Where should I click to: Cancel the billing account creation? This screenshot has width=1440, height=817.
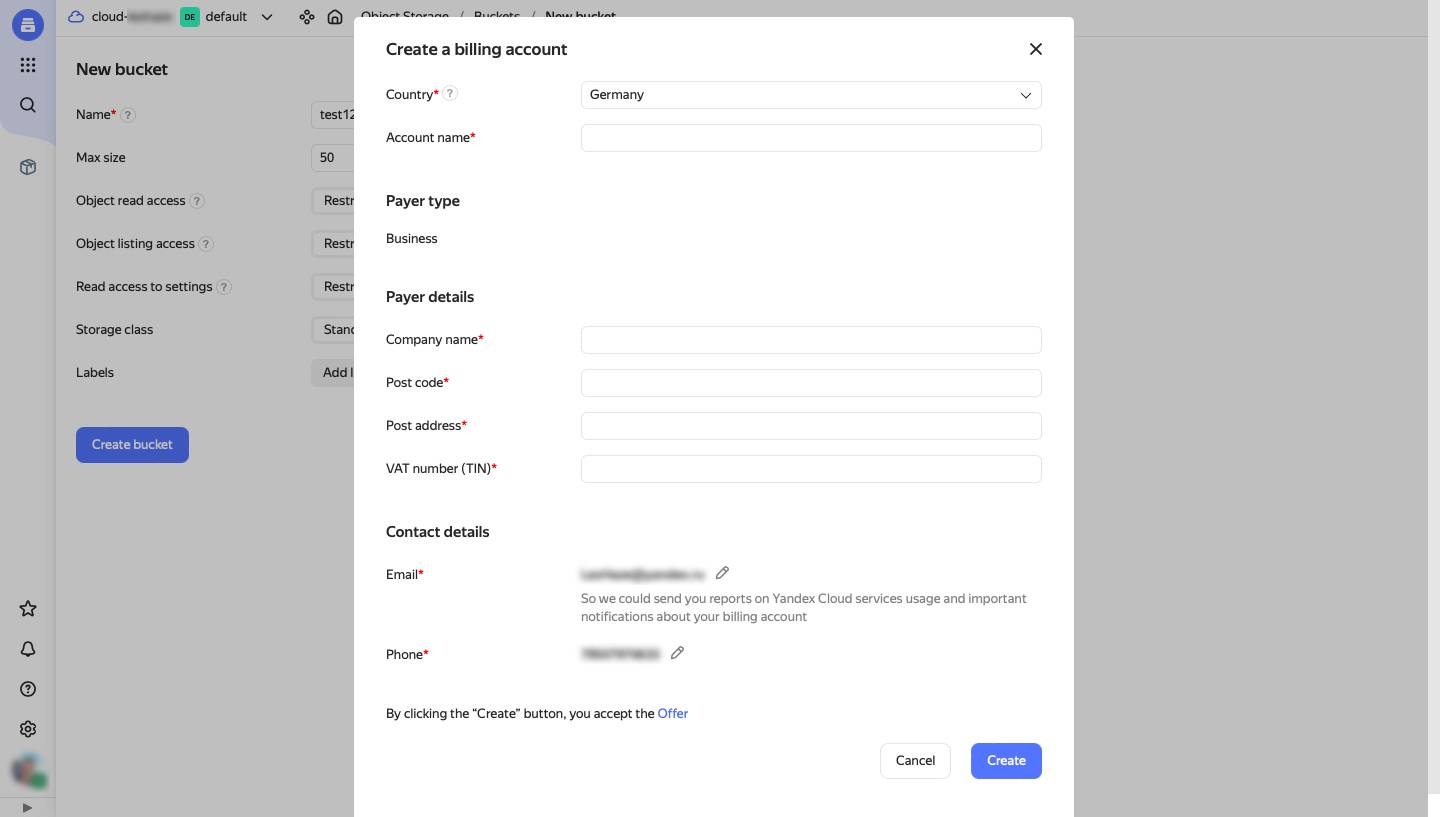click(915, 761)
